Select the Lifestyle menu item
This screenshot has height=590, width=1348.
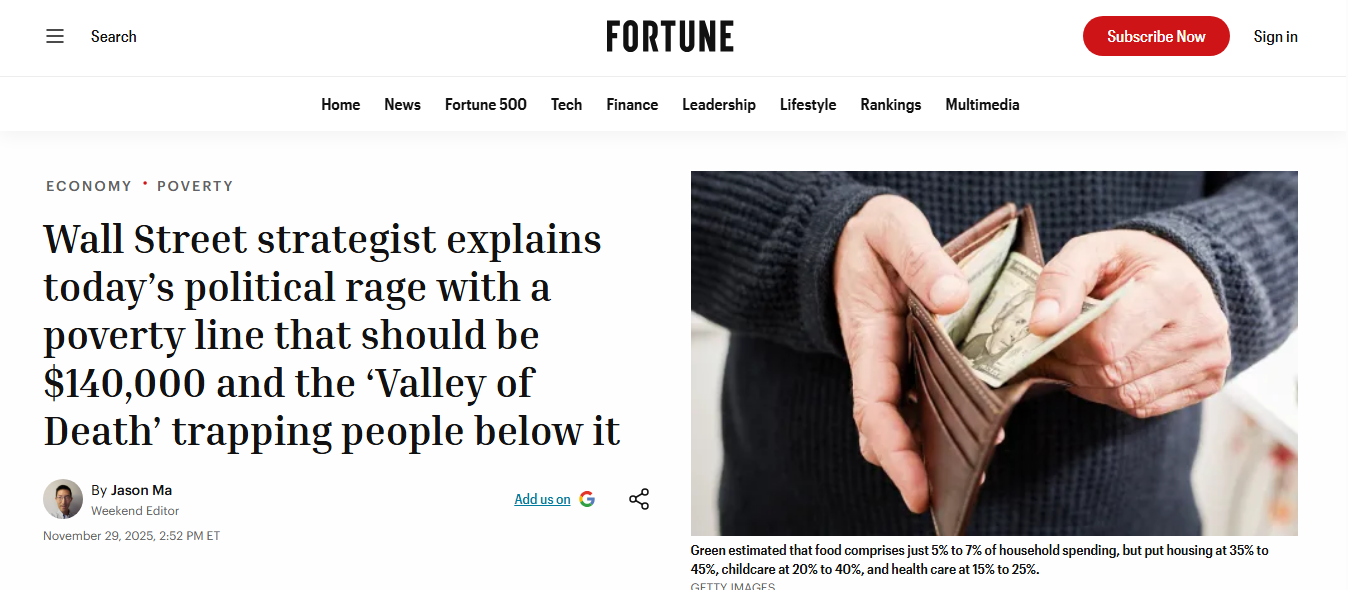pyautogui.click(x=808, y=105)
